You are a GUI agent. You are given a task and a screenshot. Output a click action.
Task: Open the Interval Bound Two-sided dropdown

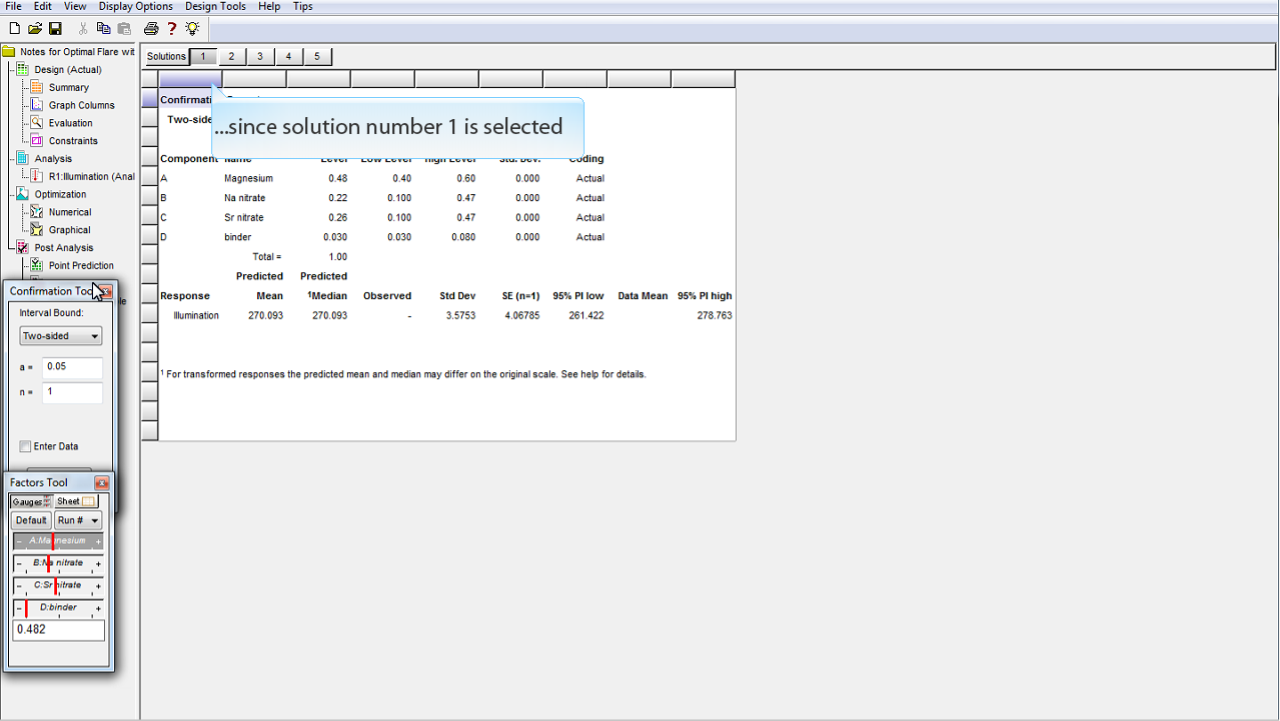[x=61, y=336]
